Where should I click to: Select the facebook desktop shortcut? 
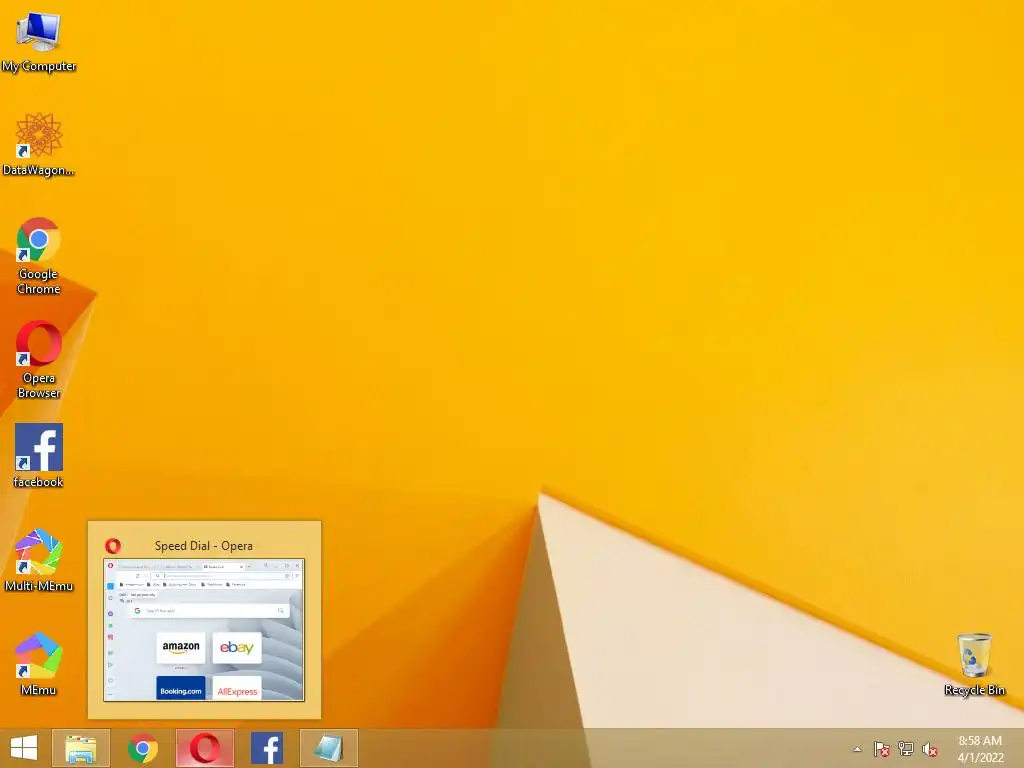click(39, 456)
